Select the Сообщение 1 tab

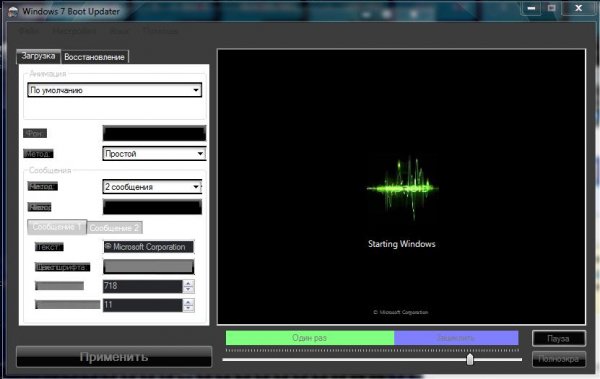57,227
